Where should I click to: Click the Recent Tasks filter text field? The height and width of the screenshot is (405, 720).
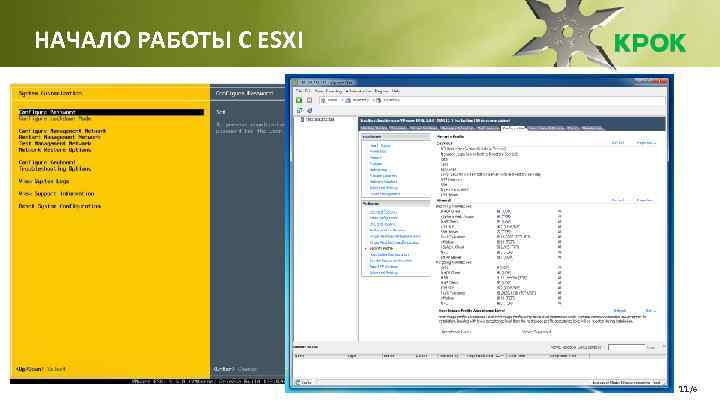click(625, 347)
